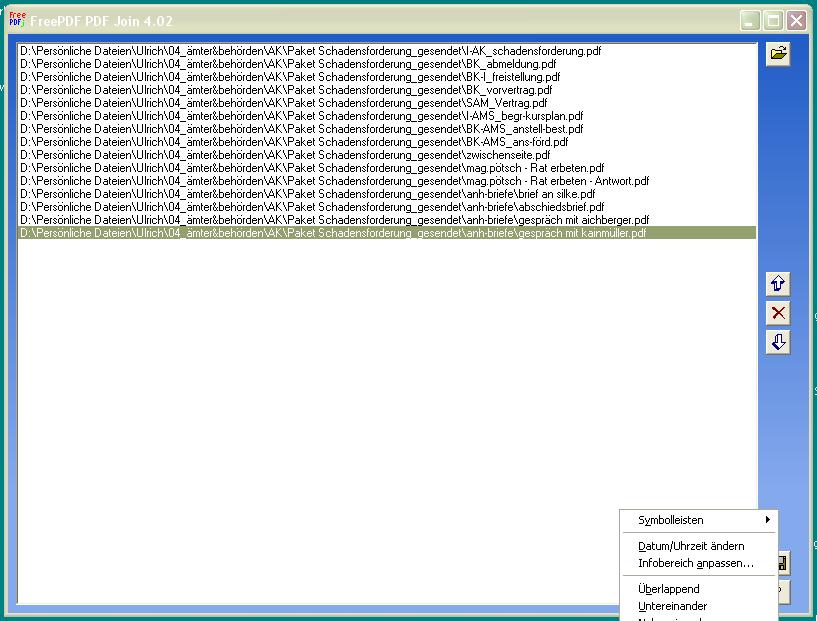Expand the Symbolleisten submenu arrow
The width and height of the screenshot is (817, 621).
(x=768, y=519)
